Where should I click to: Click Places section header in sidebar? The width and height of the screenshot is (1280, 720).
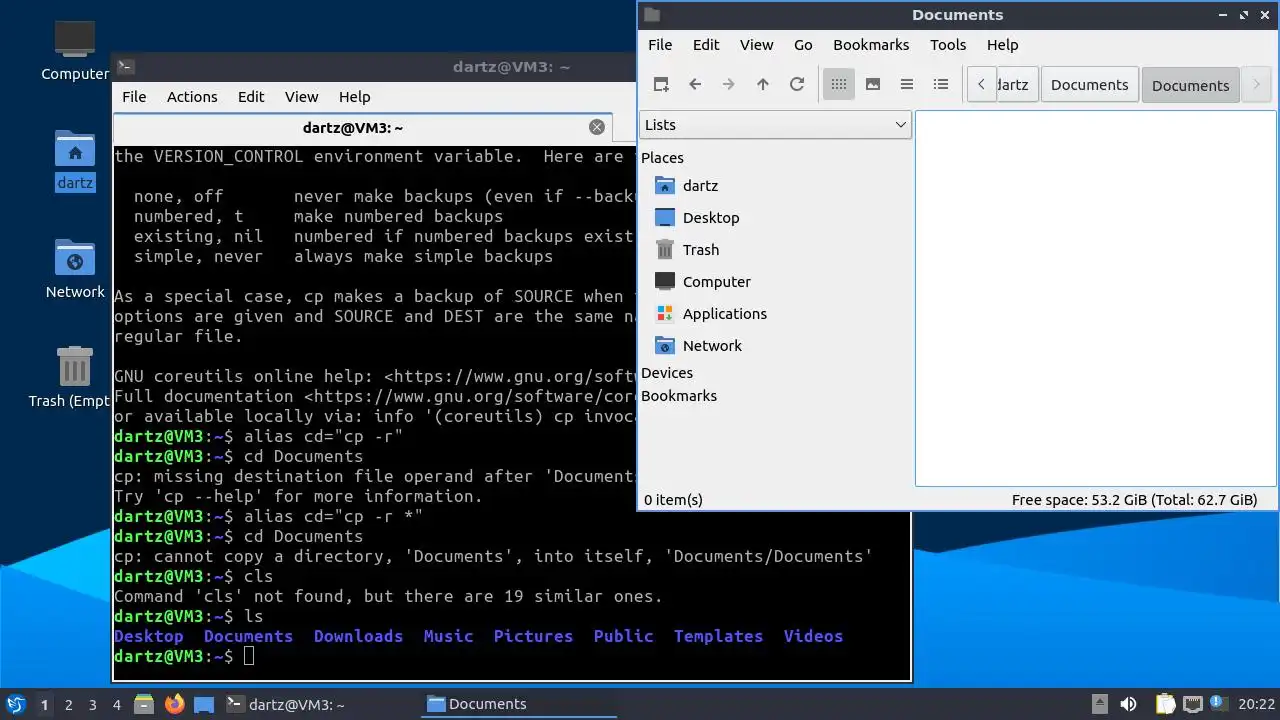tap(662, 158)
